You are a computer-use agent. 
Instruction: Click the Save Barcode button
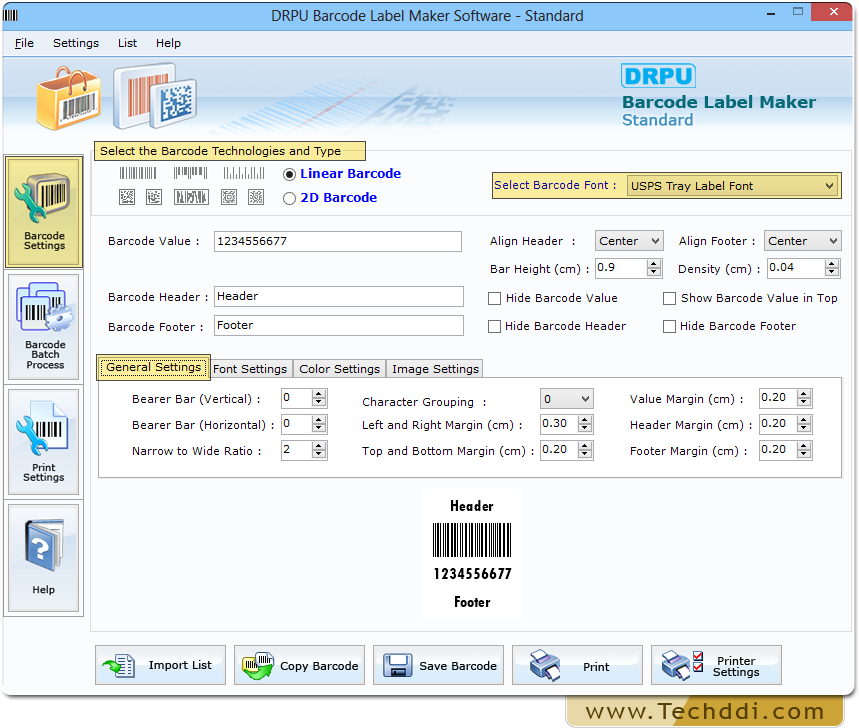(x=438, y=665)
